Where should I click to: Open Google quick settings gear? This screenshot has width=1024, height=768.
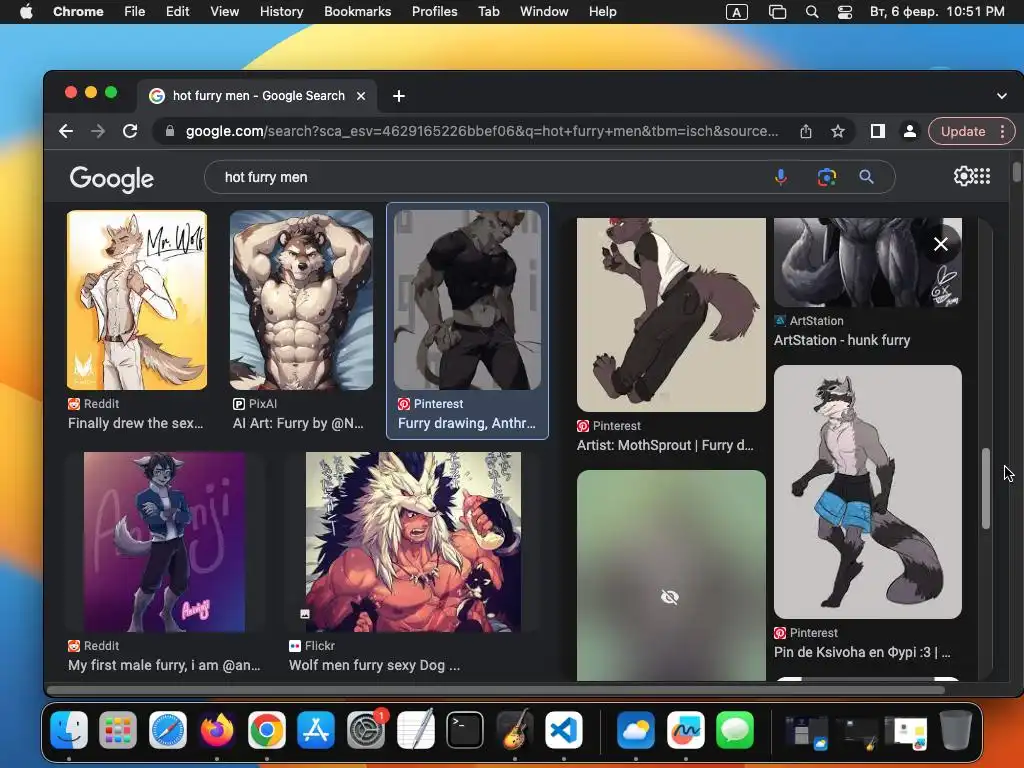[x=963, y=176]
